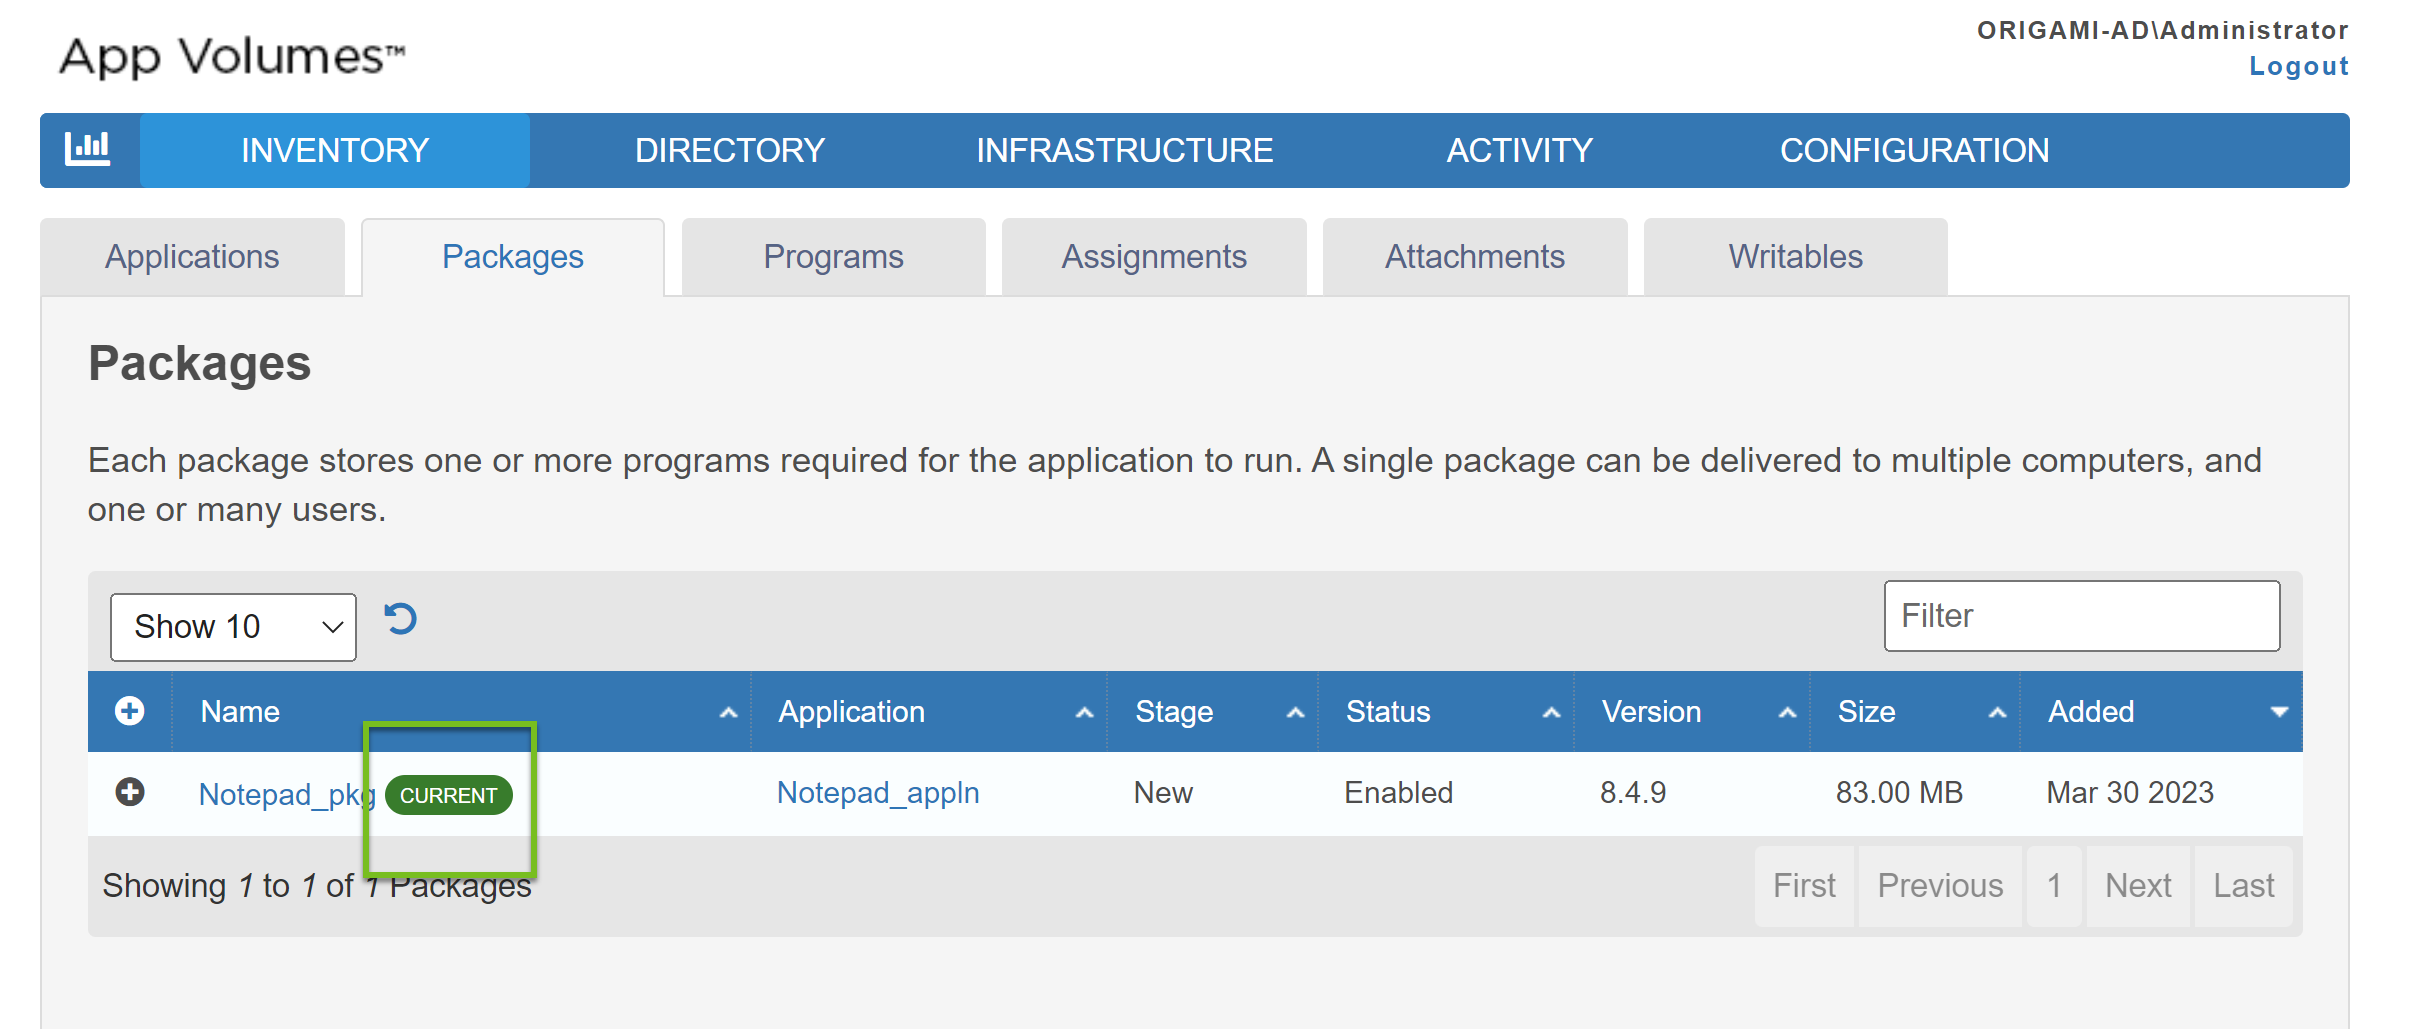This screenshot has width=2429, height=1029.
Task: Open the Show 10 dropdown
Action: pos(233,627)
